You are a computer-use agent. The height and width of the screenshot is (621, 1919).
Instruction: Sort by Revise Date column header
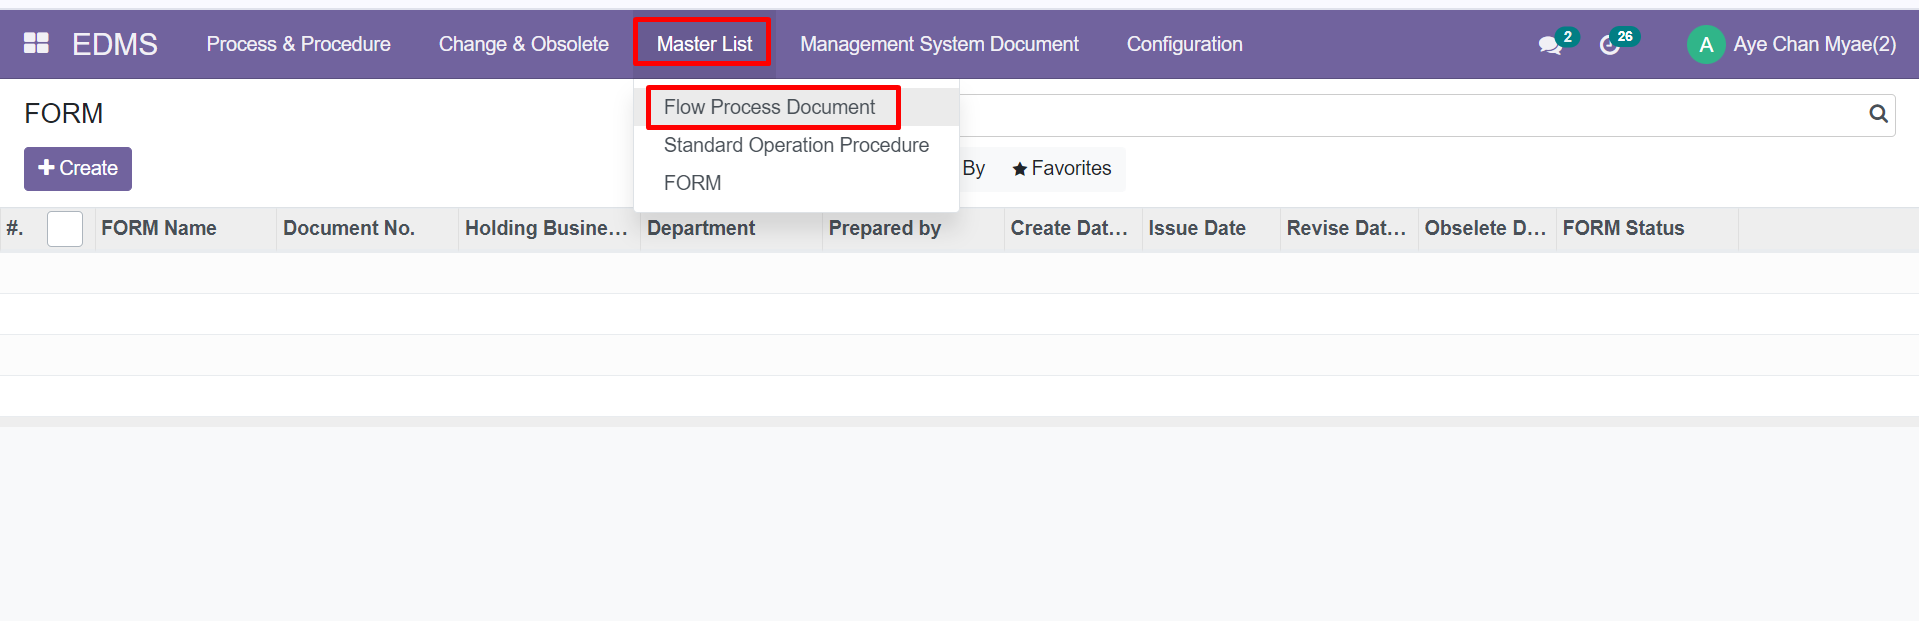1349,229
